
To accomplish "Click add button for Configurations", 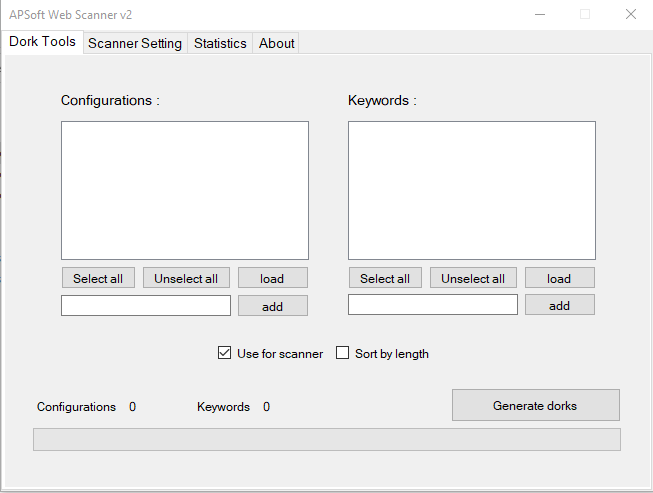I will pos(272,306).
